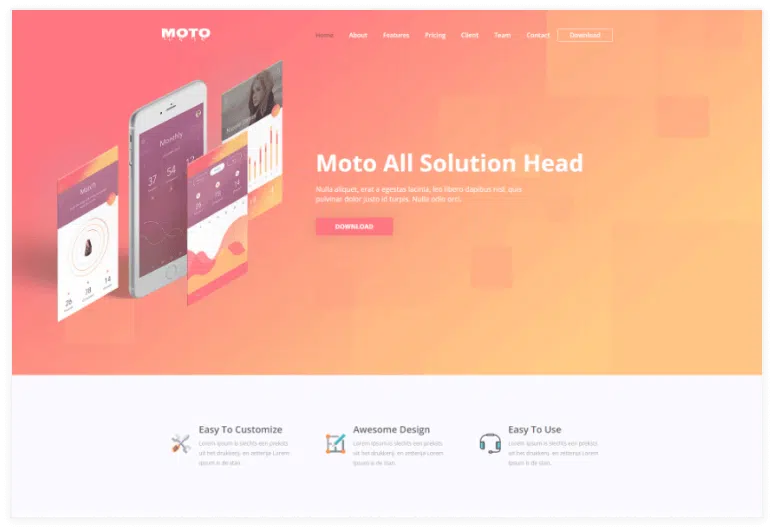Click description text under Easy To Use
This screenshot has width=774, height=531.
(553, 453)
